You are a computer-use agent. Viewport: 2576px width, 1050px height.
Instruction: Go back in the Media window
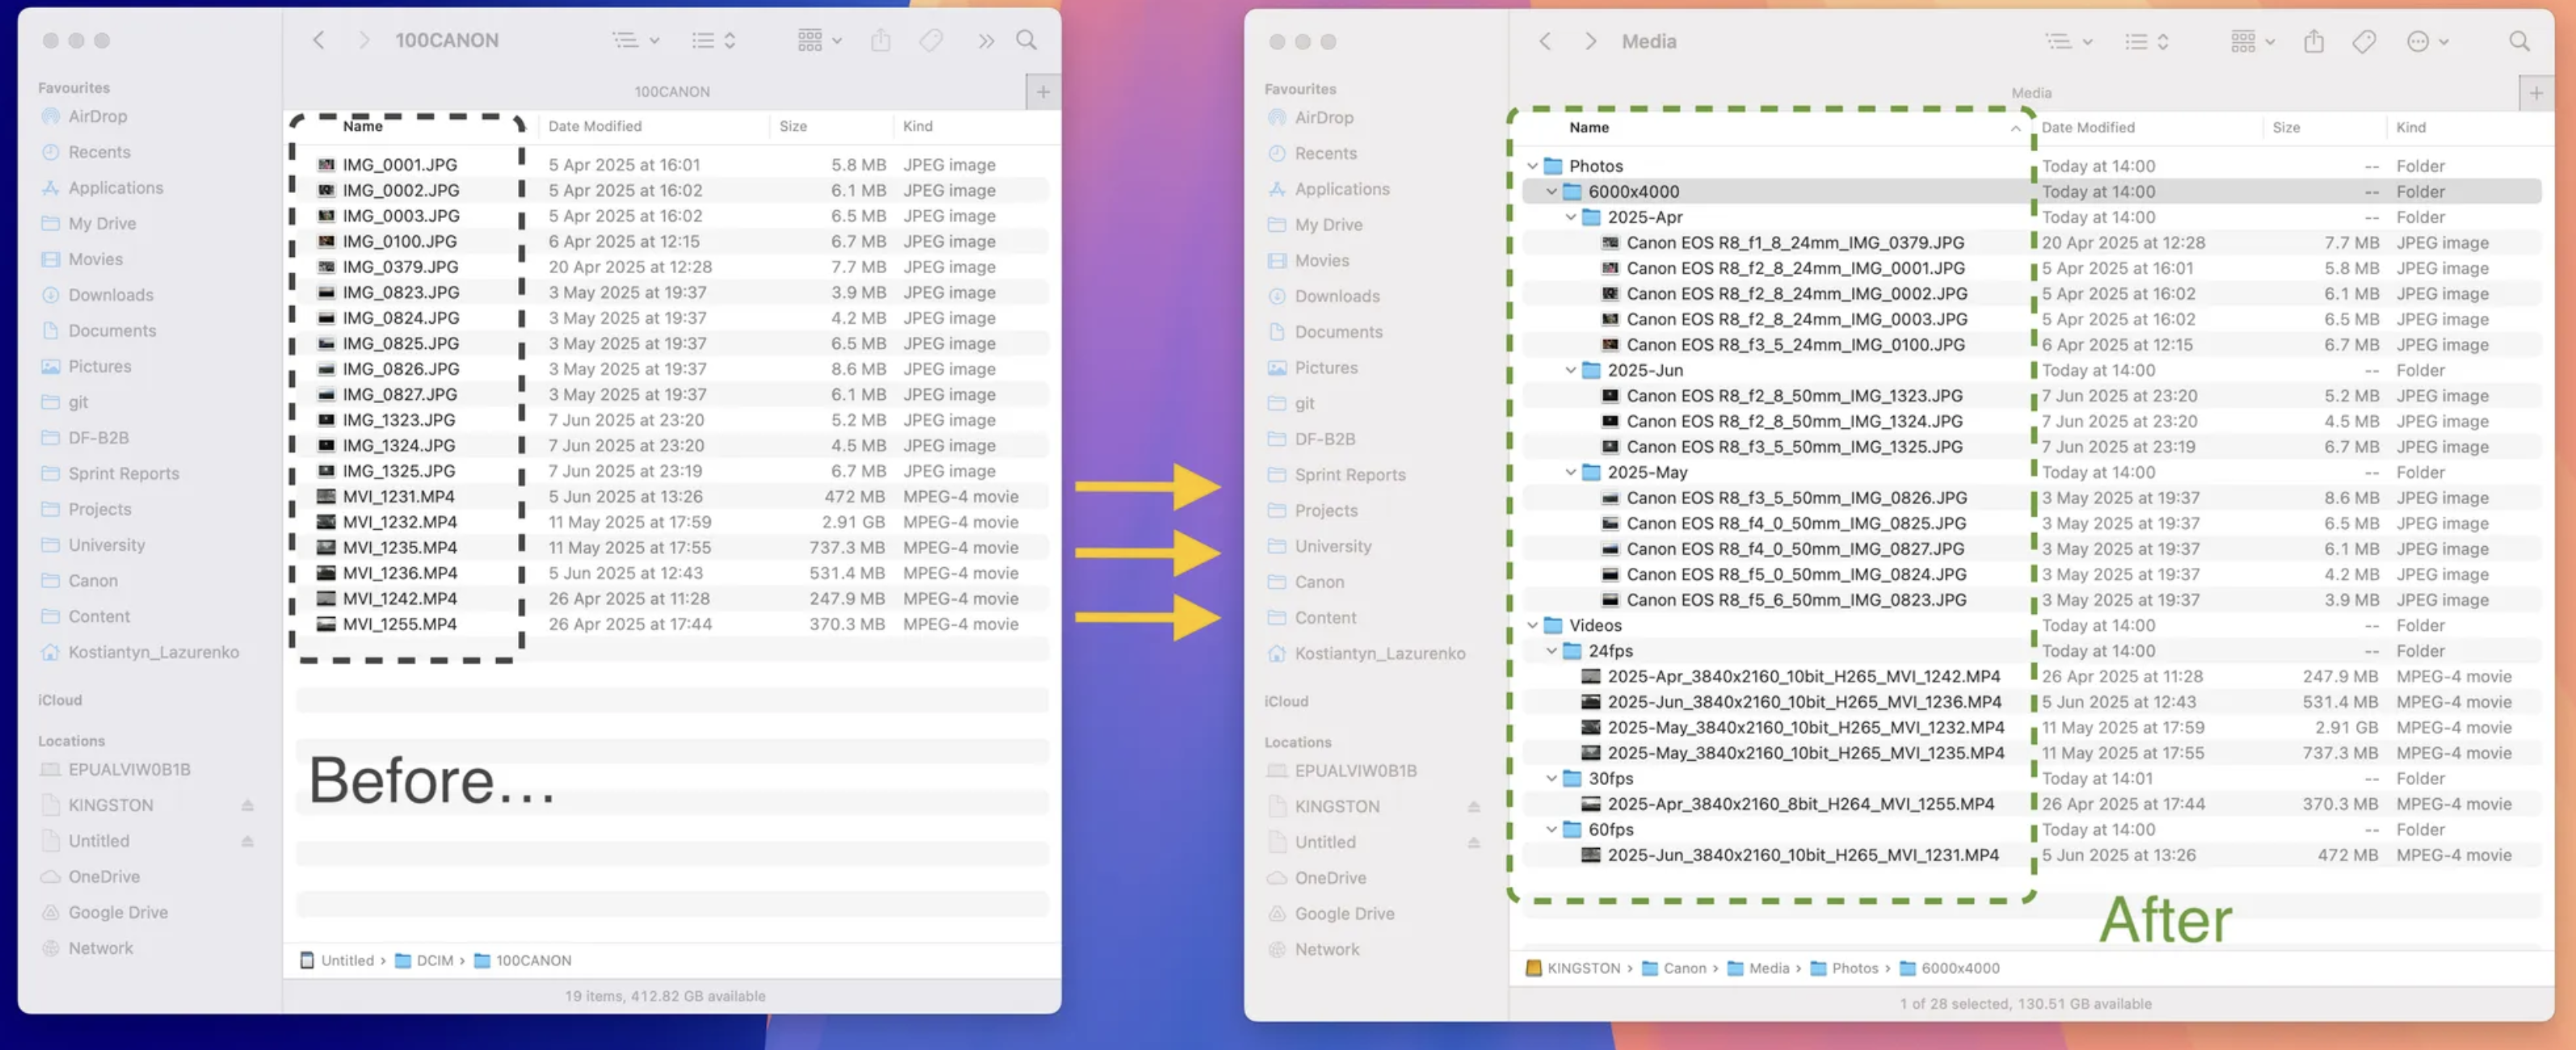1545,41
